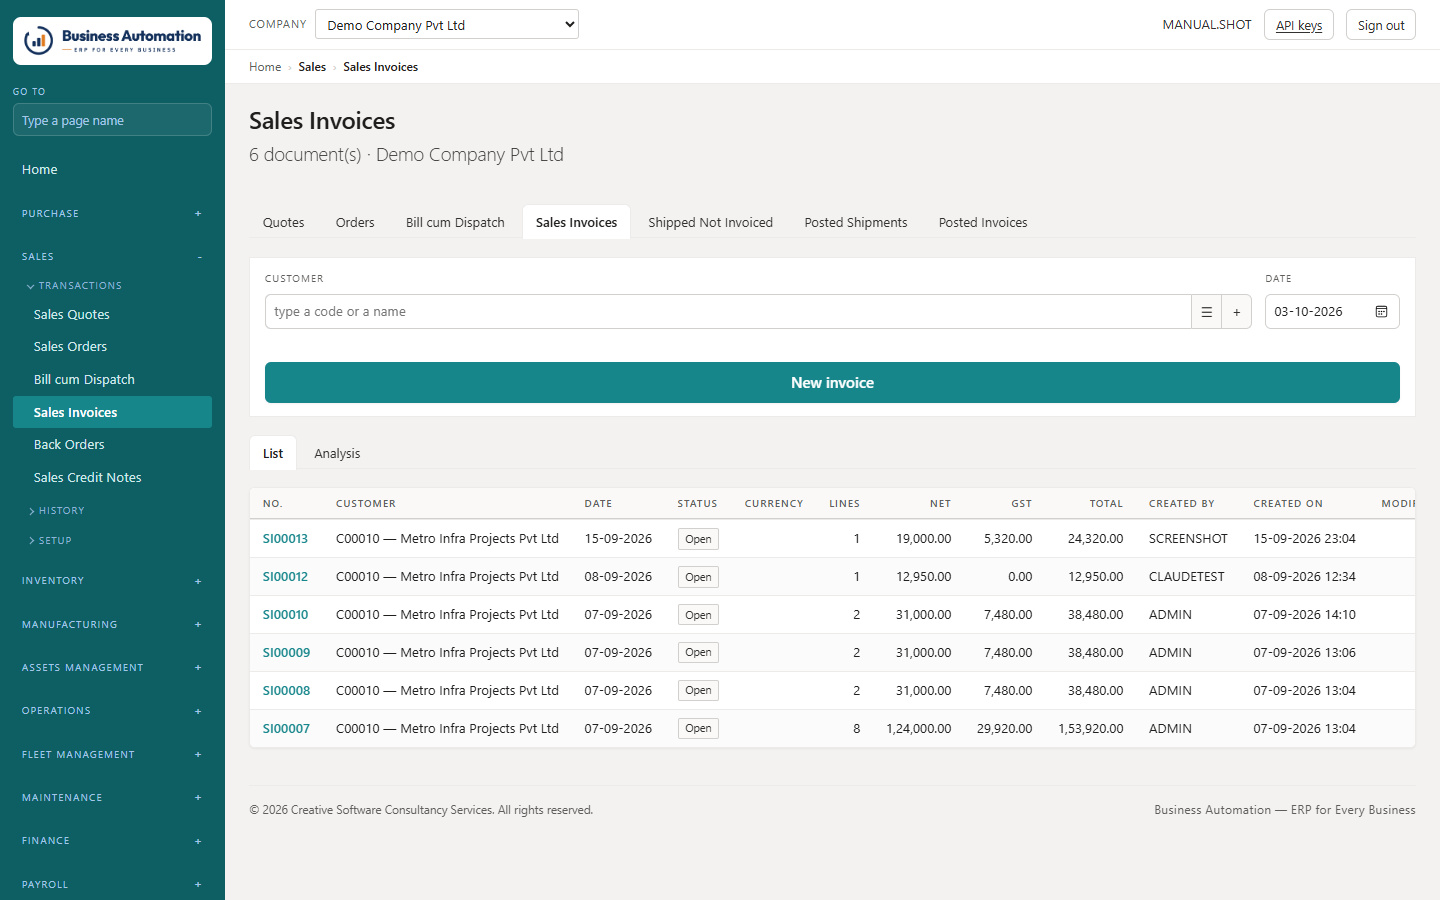This screenshot has height=900, width=1440.
Task: Open Sales Quotes in sidebar
Action: (112, 314)
